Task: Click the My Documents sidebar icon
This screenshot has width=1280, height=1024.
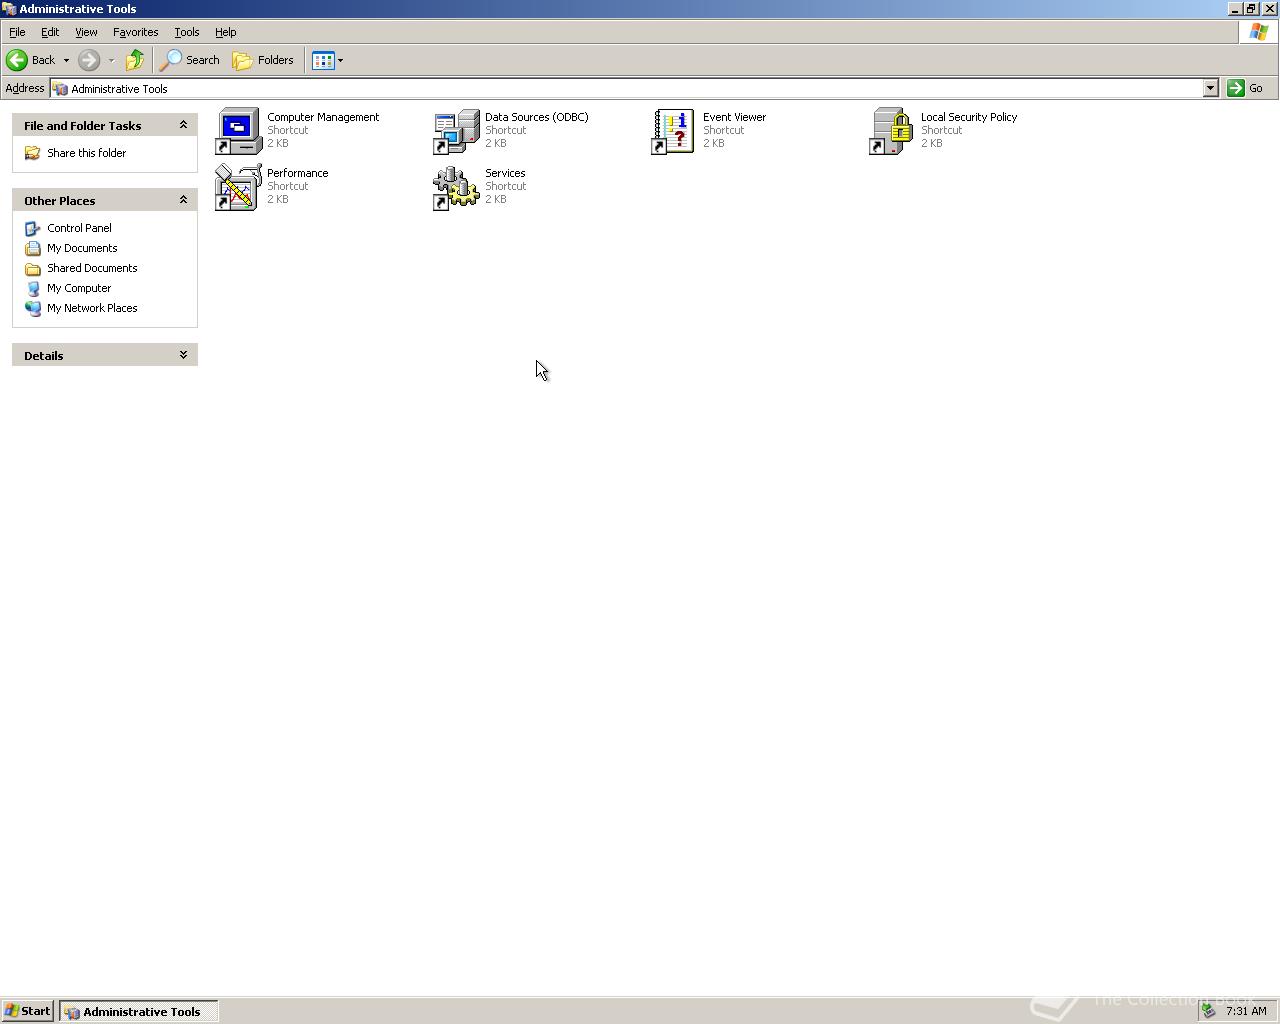Action: tap(33, 248)
